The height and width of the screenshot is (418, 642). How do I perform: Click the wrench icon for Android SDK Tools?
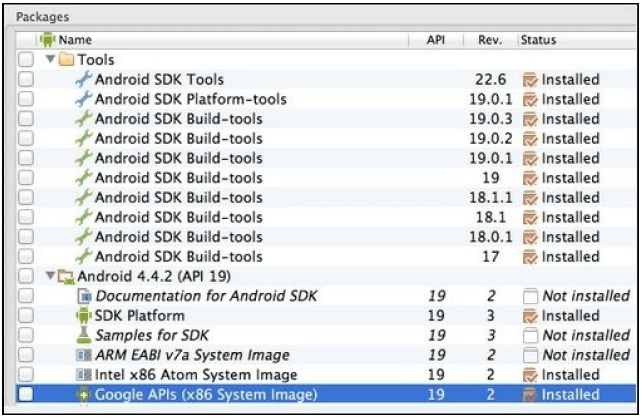(x=84, y=79)
